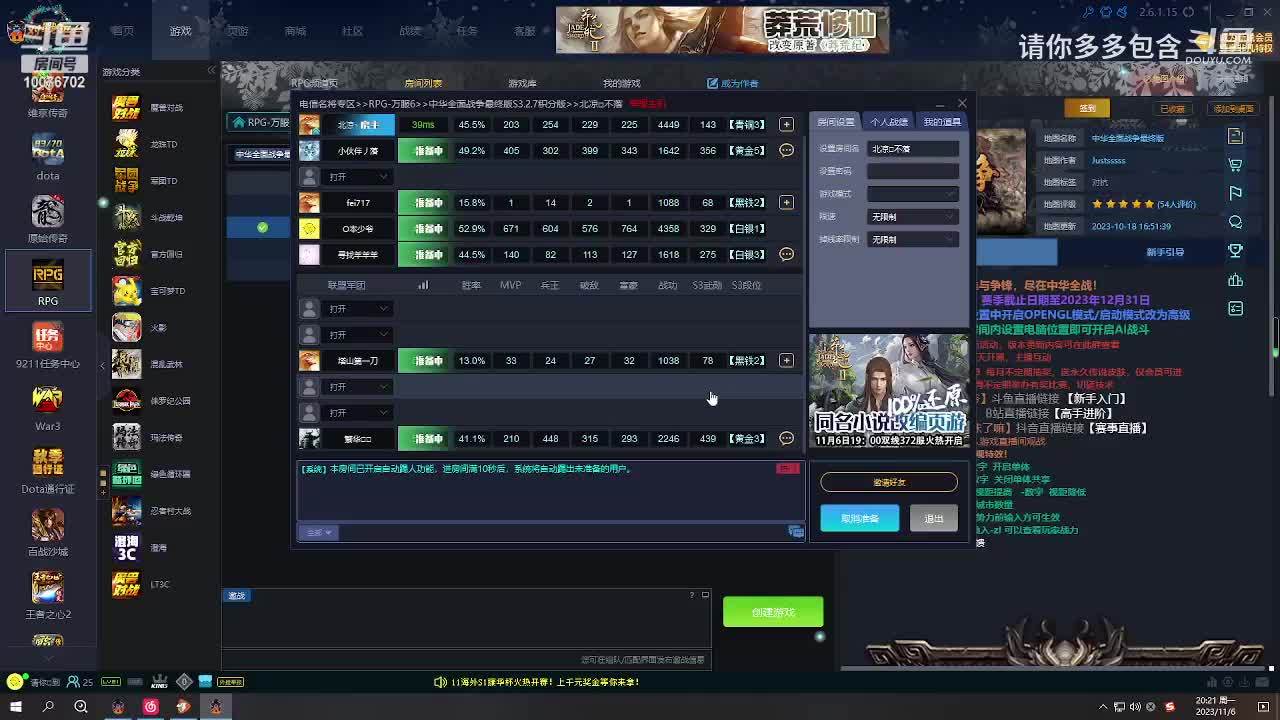Viewport: 1280px width, 720px height.
Task: Open second 打开 slot dropdown under 联盟军团
Action: pos(358,335)
